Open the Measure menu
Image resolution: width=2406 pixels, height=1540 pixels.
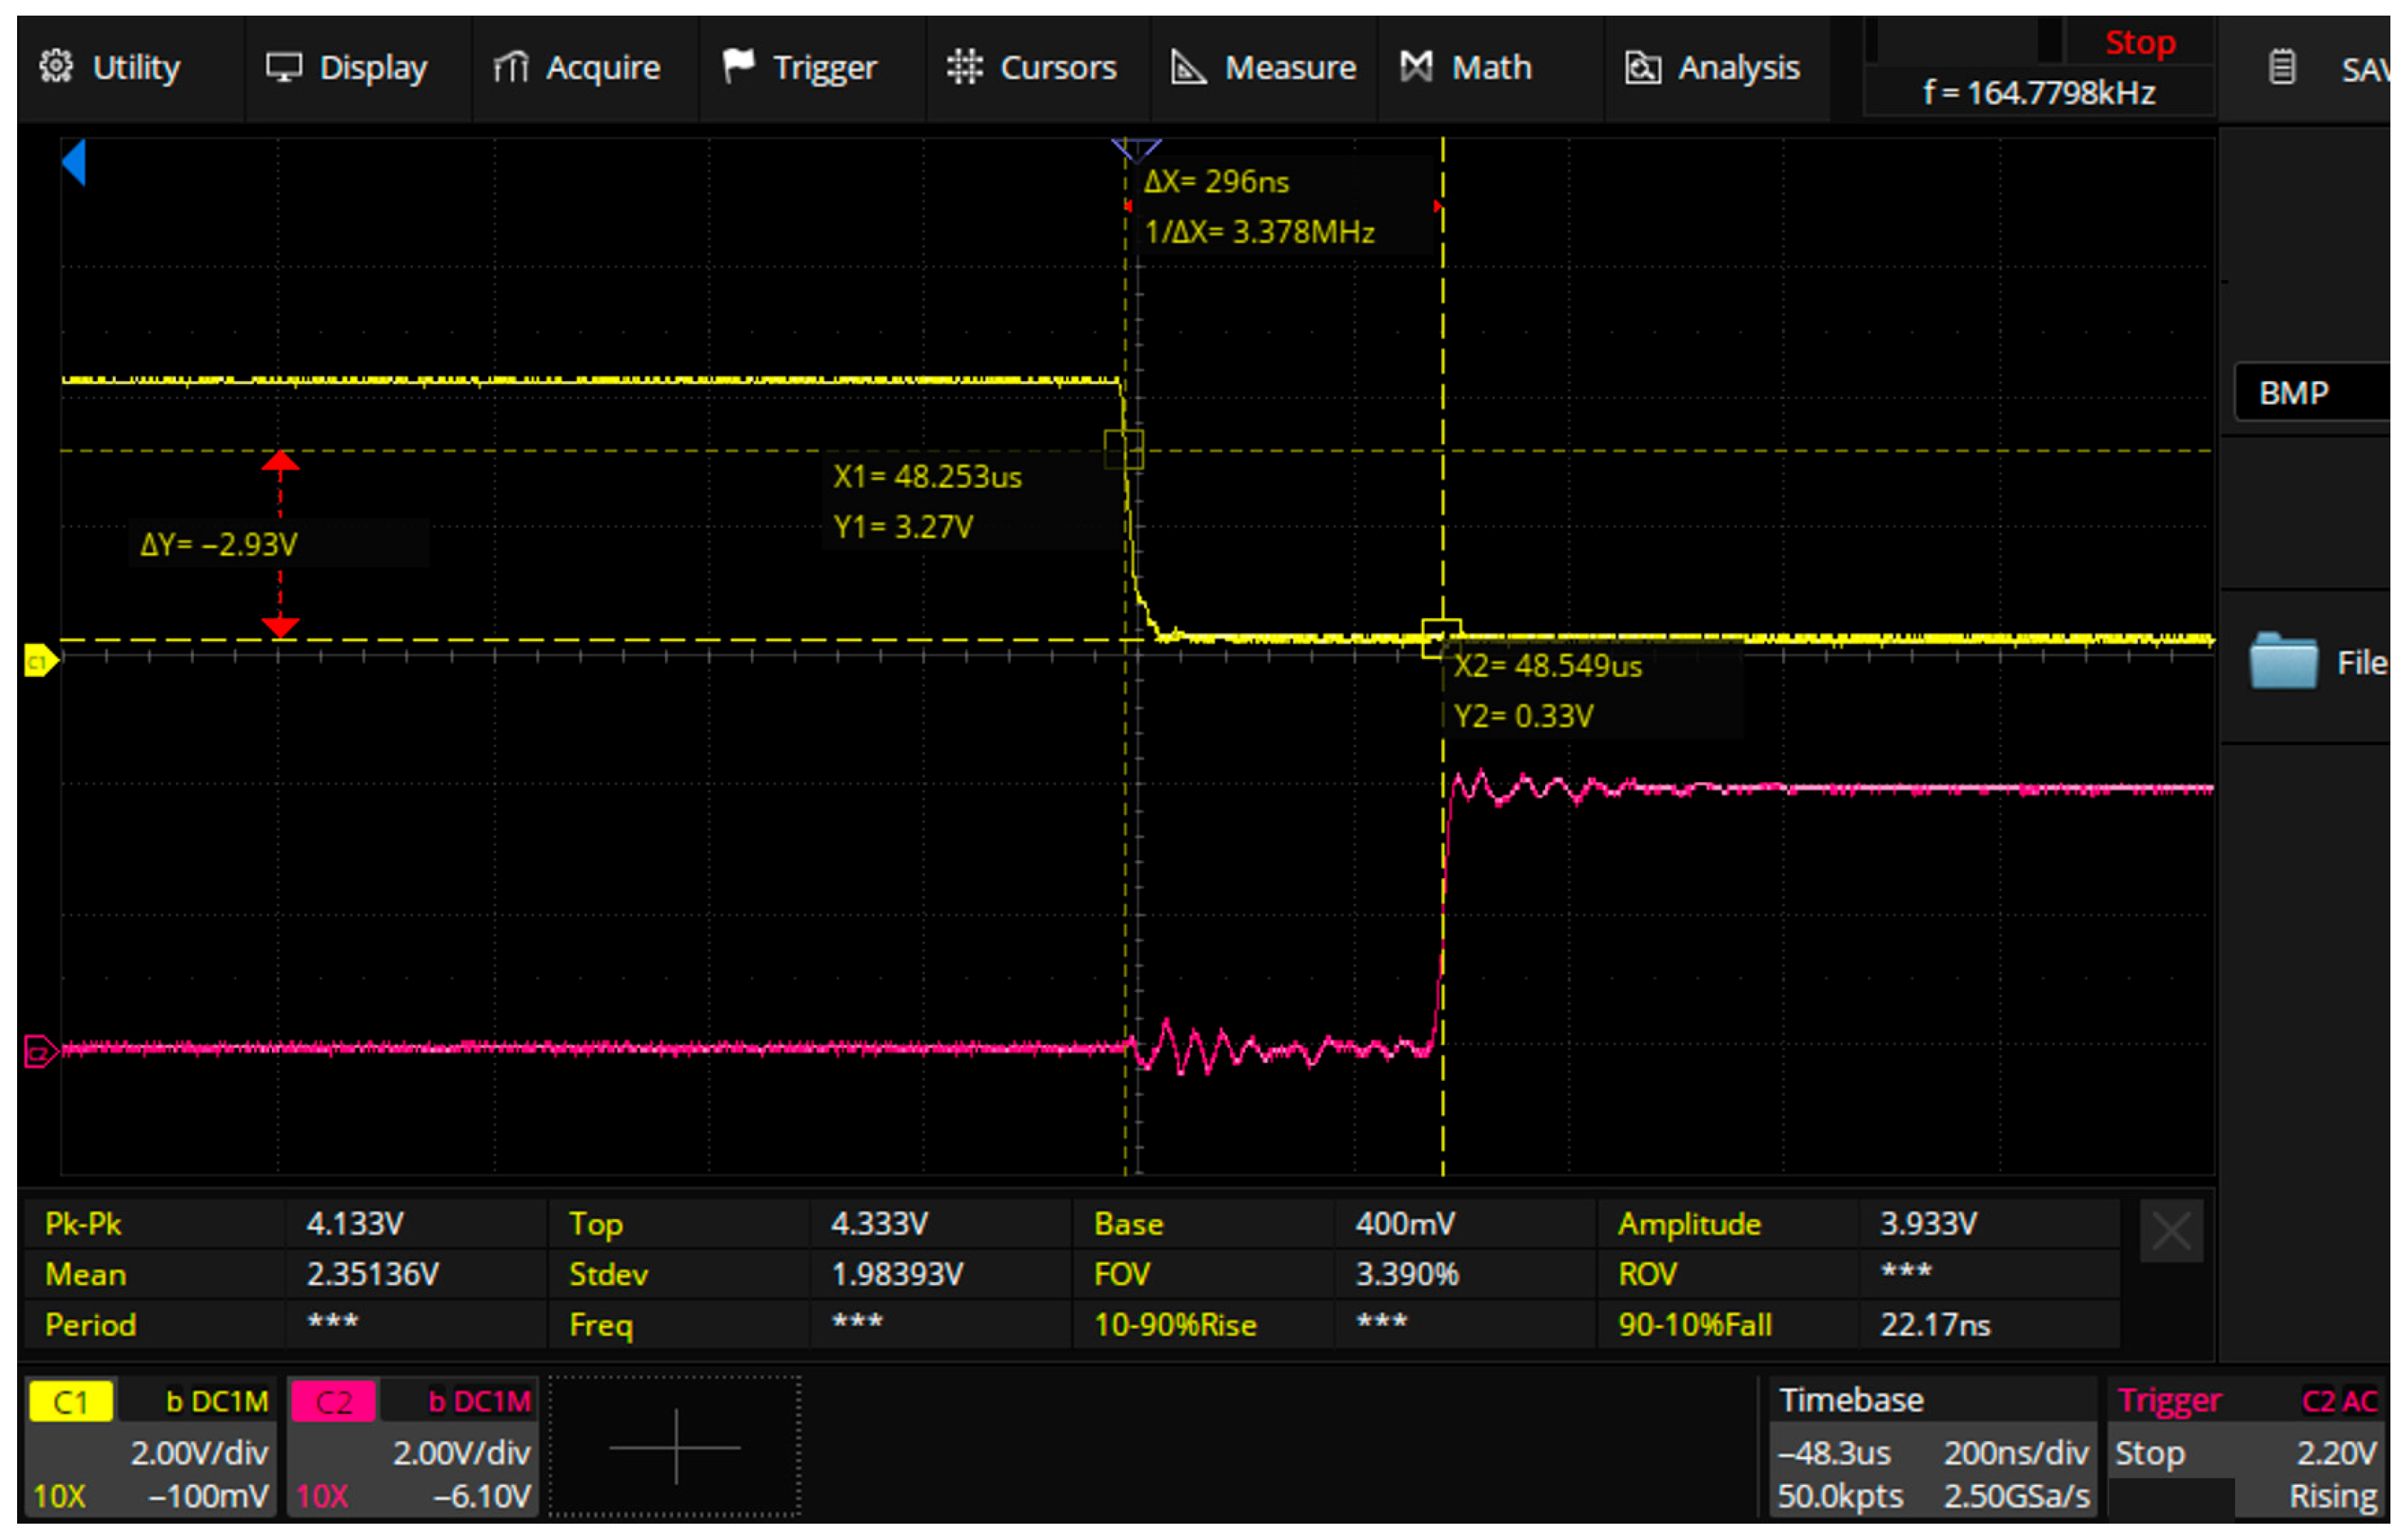tap(1264, 67)
